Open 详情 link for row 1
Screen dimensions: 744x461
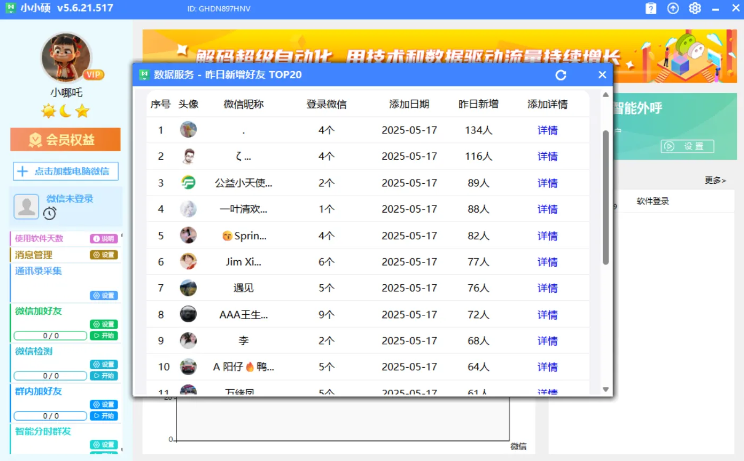tap(547, 130)
